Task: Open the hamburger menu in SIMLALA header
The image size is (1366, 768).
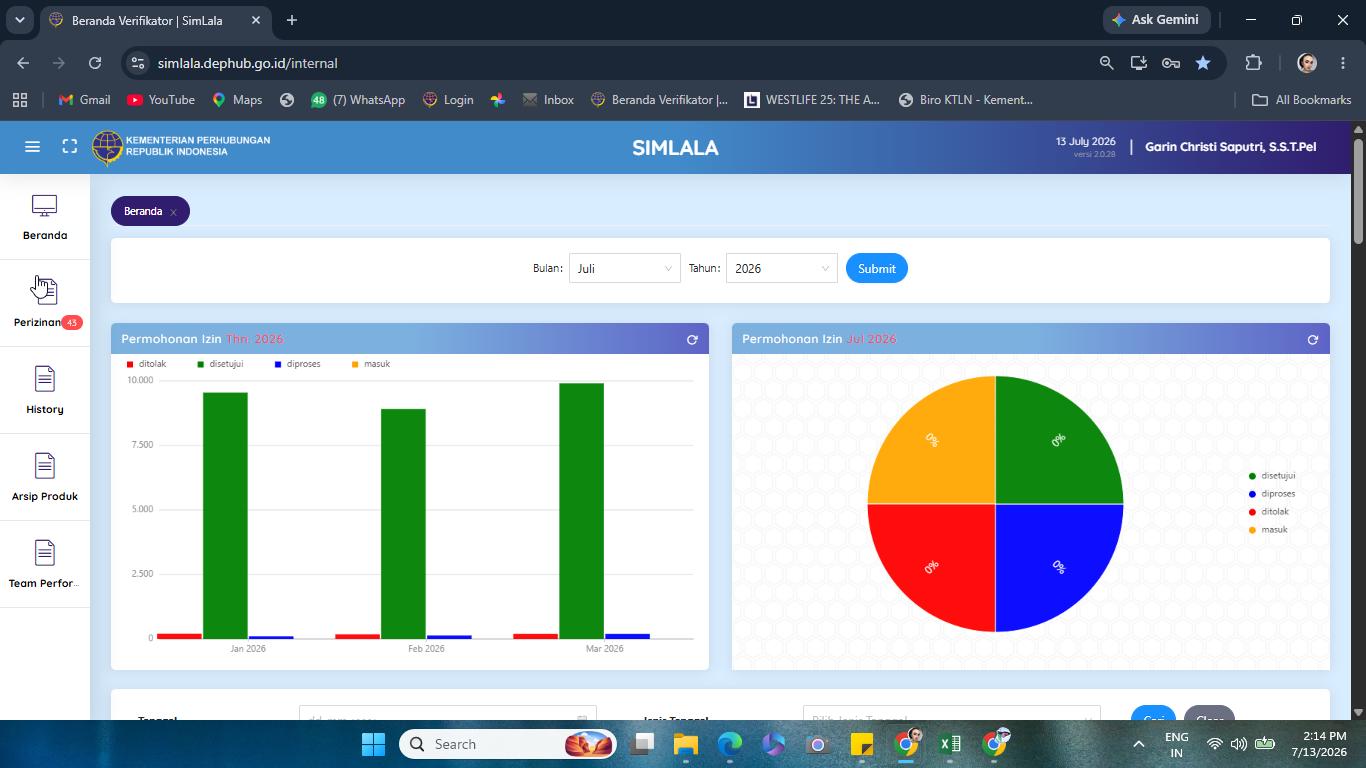Action: pos(32,147)
